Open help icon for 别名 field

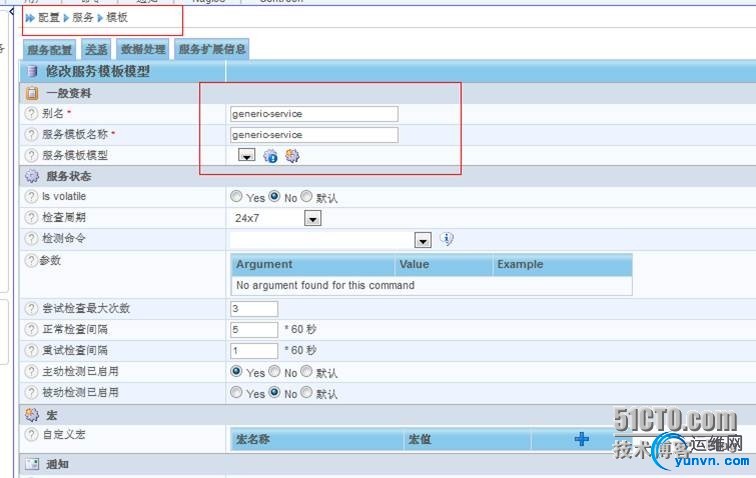[31, 113]
